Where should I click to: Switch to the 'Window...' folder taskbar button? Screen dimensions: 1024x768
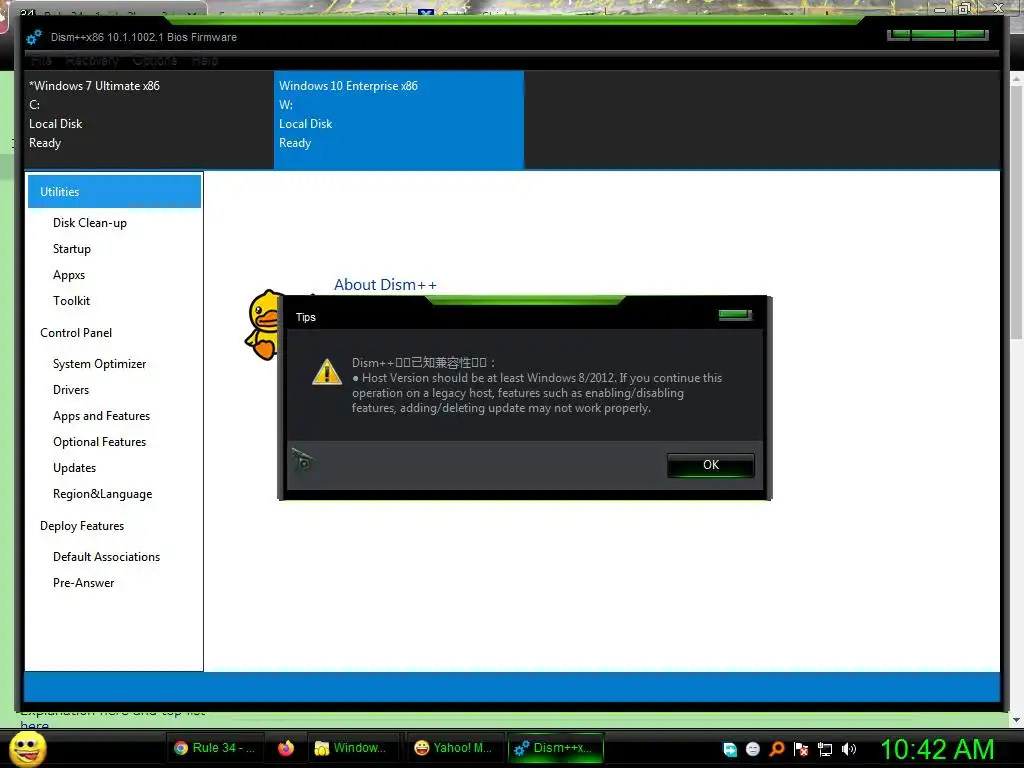[351, 748]
